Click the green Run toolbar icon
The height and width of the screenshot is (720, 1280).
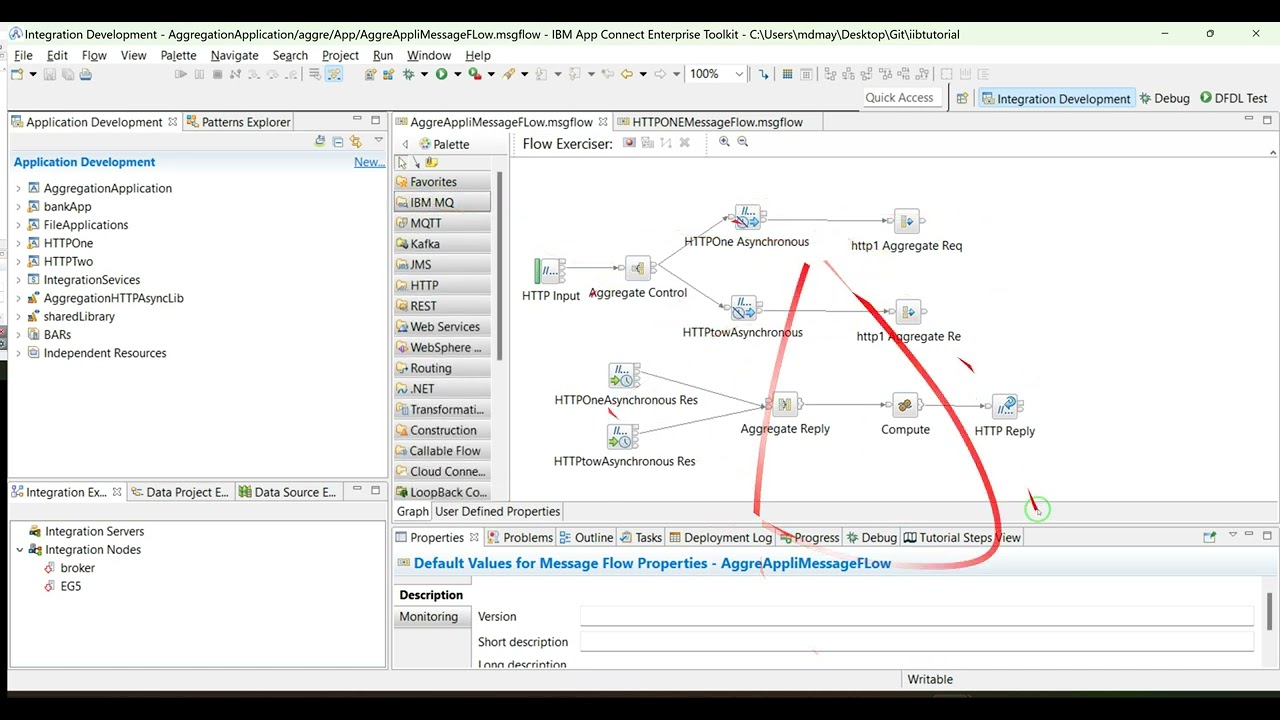click(x=441, y=74)
